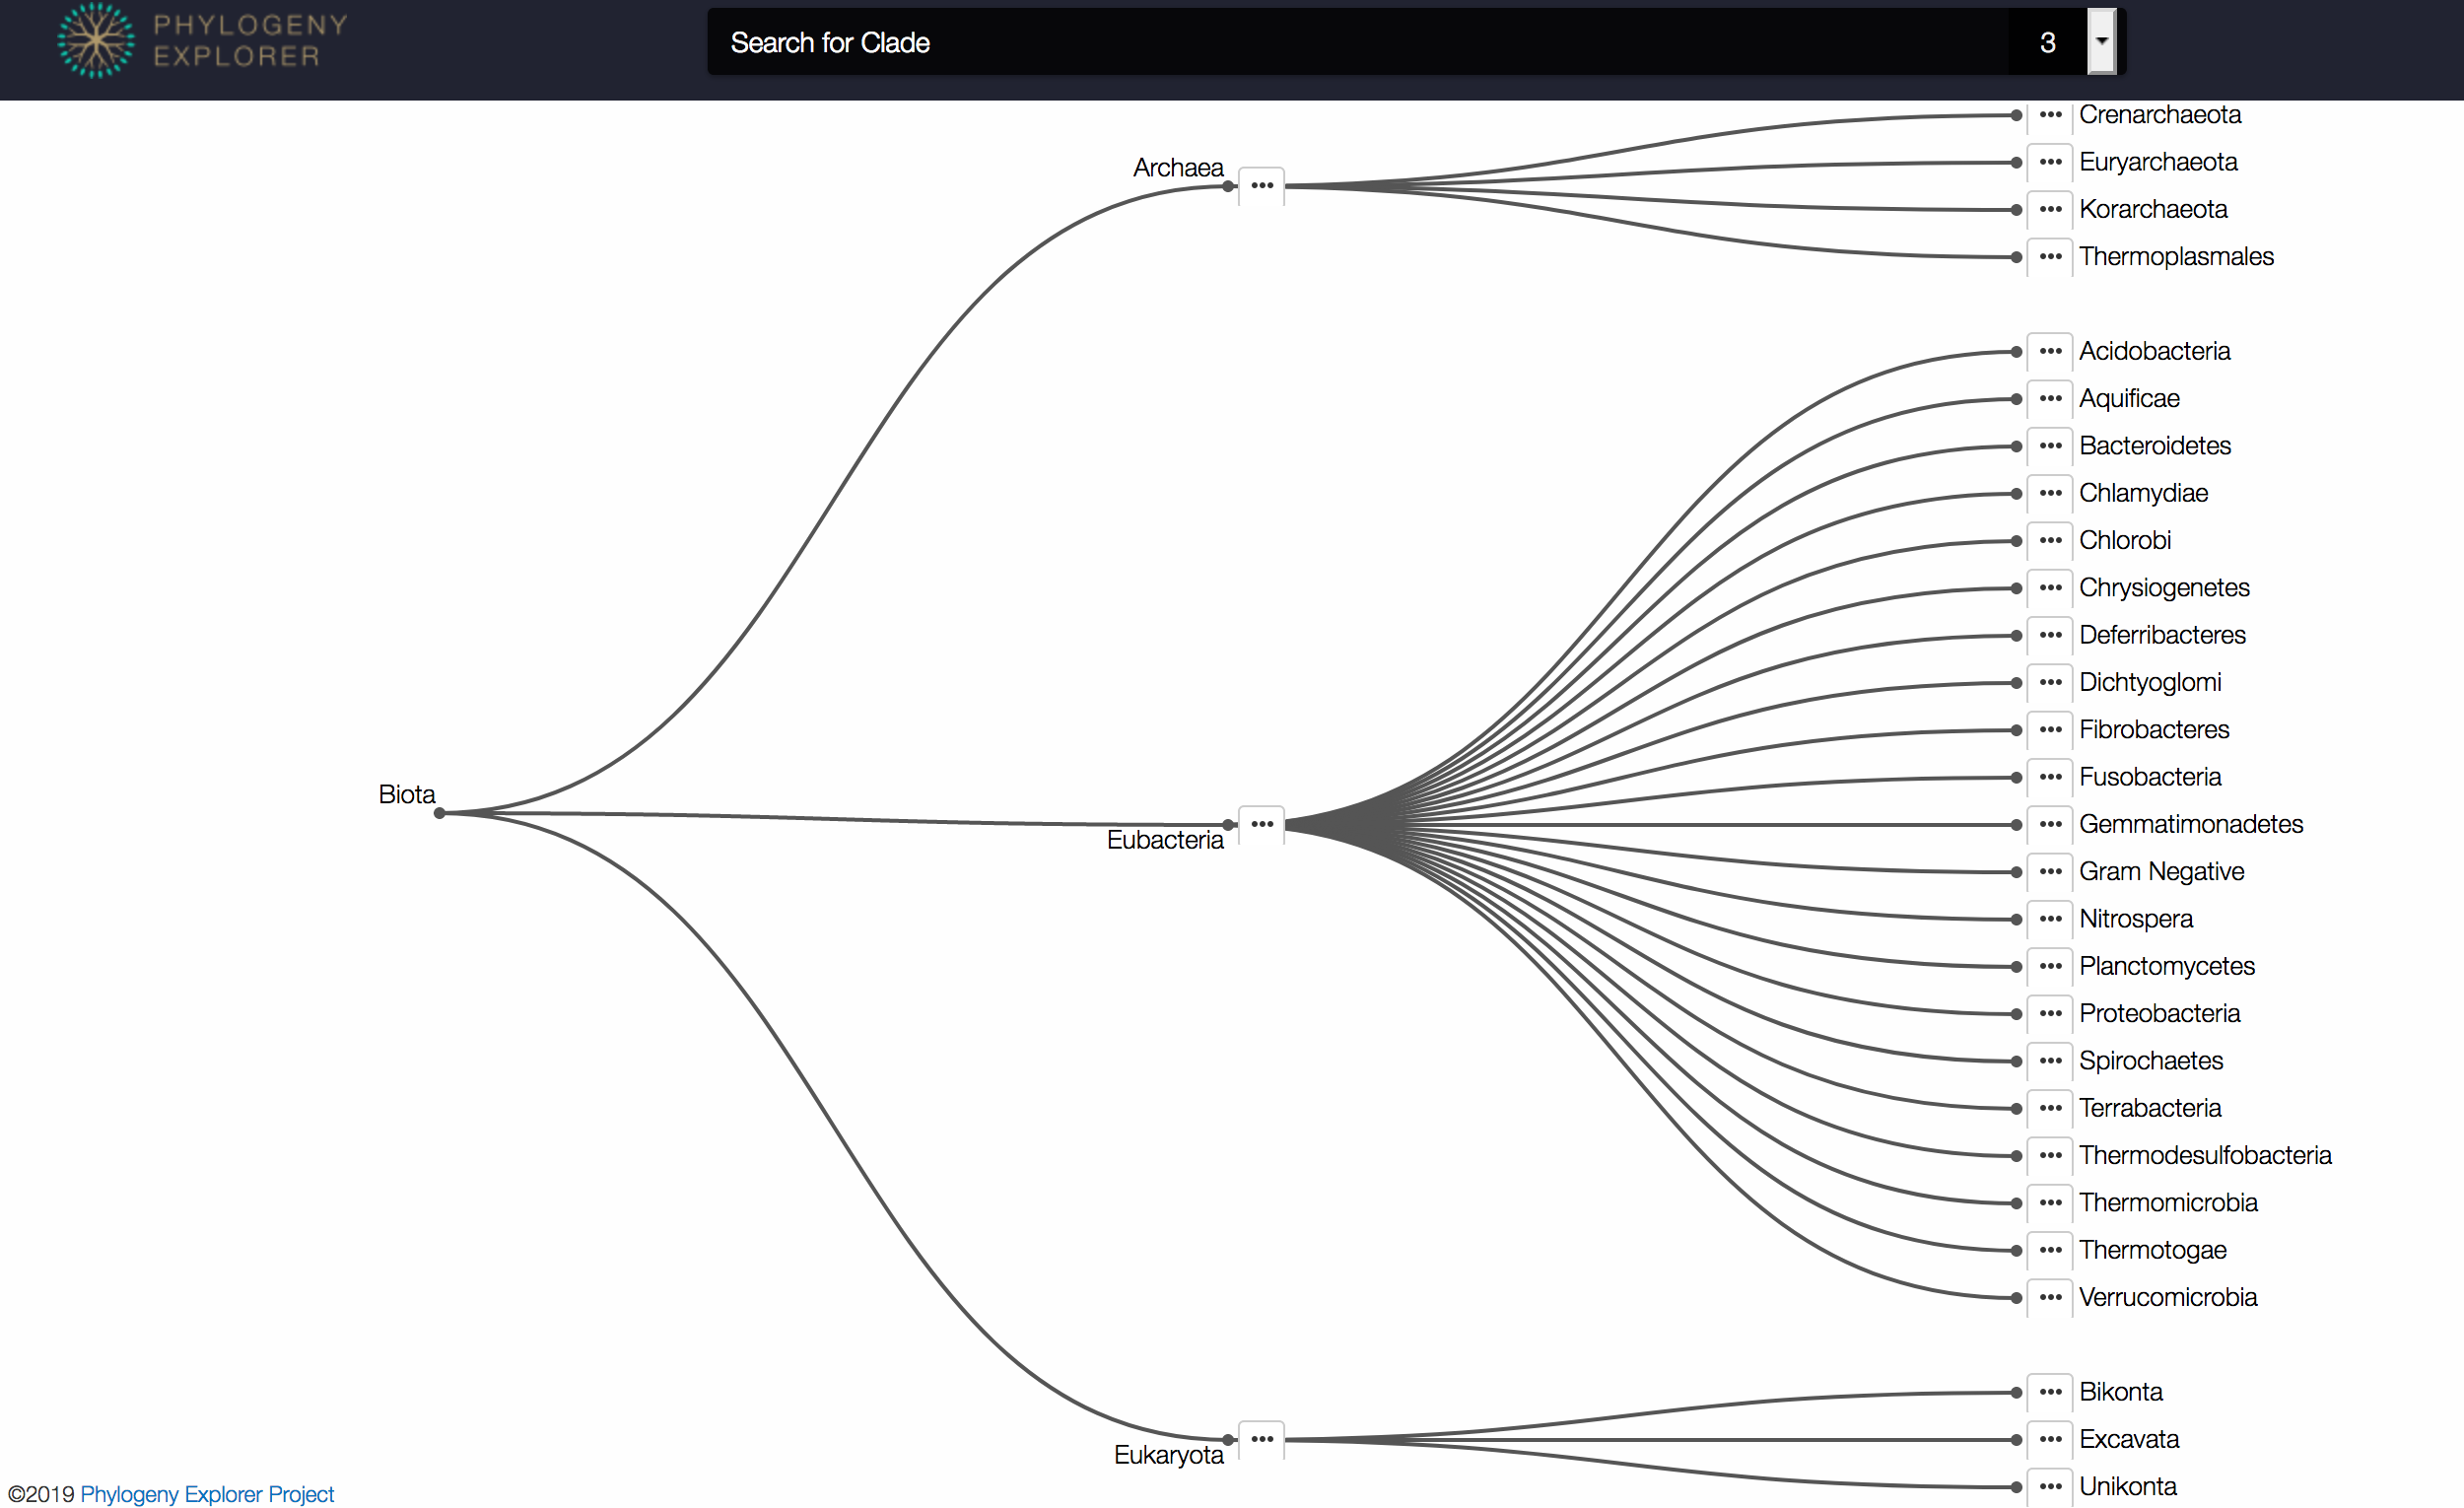Select the Eubacteria clade label
The height and width of the screenshot is (1508, 2464).
1165,840
